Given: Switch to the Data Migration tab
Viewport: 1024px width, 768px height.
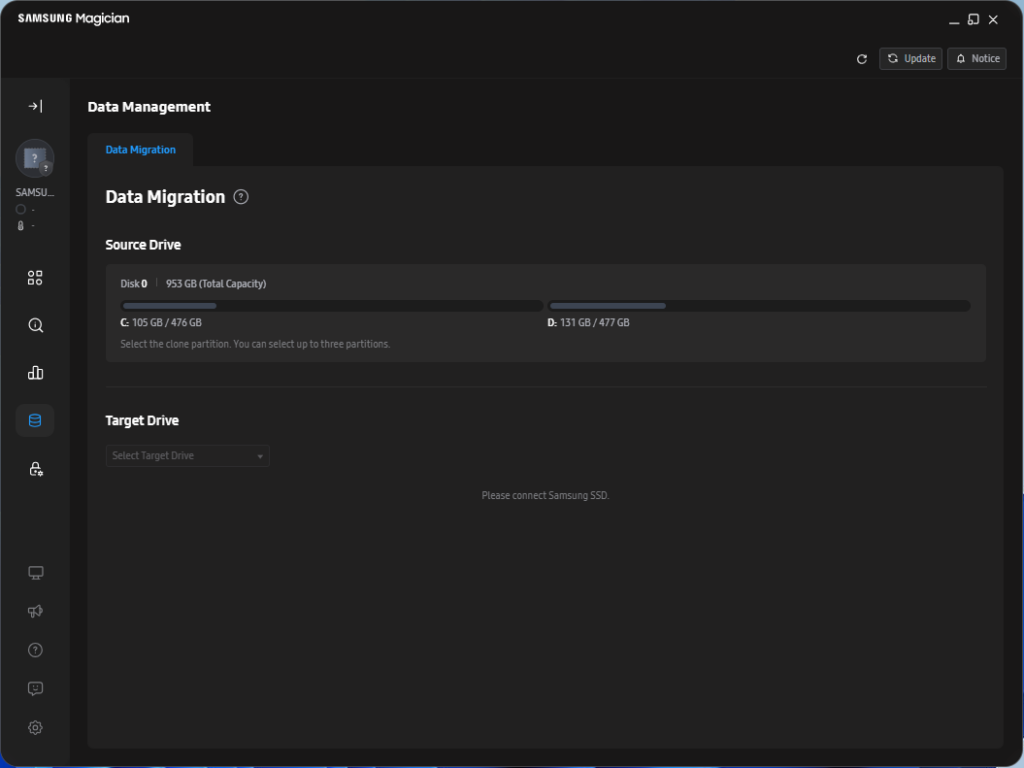Looking at the screenshot, I should (x=140, y=150).
